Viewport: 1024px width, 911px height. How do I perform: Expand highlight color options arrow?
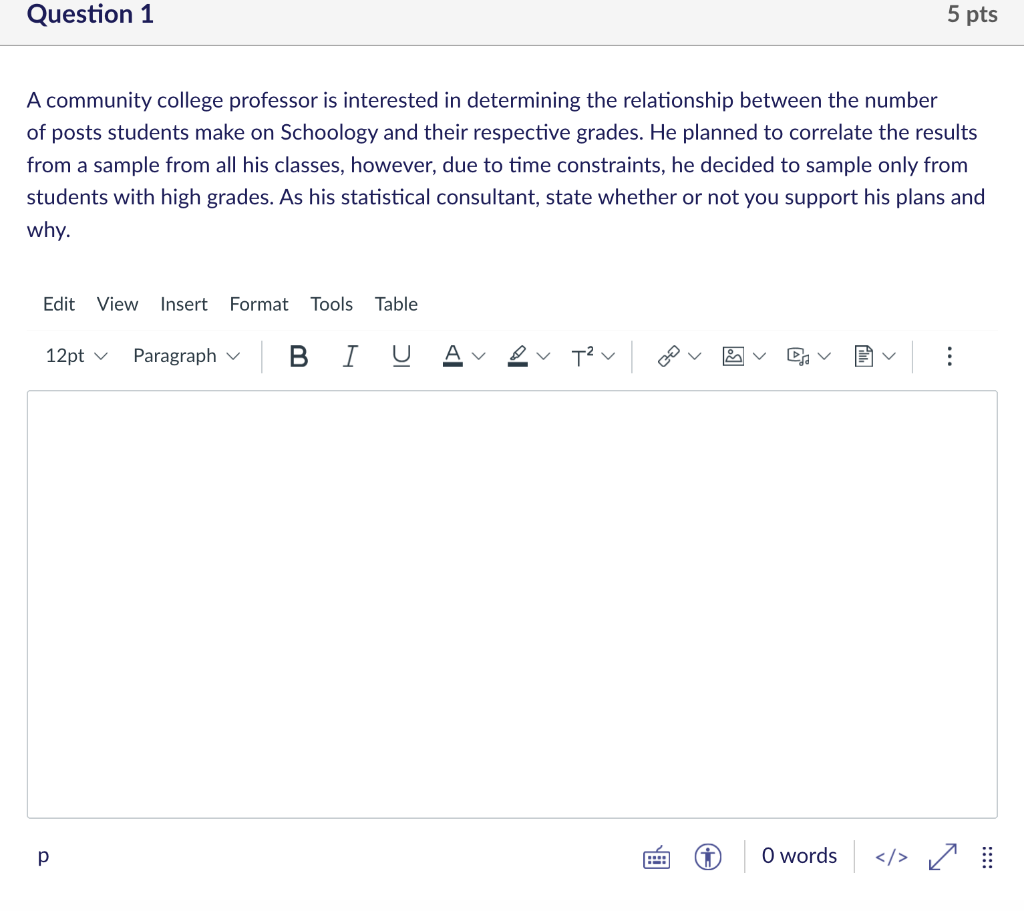pyautogui.click(x=543, y=357)
